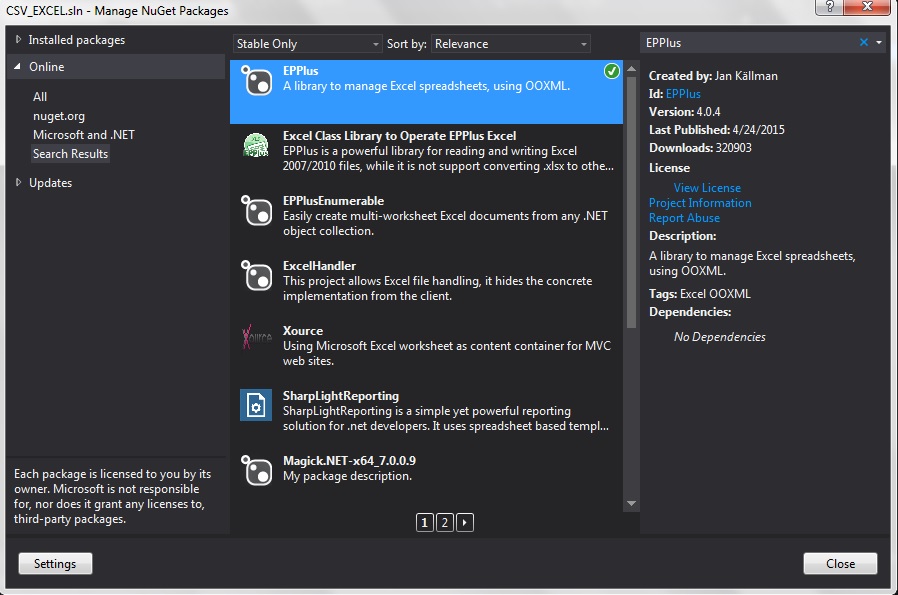This screenshot has height=595, width=898.
Task: Click the Xource package logo
Action: point(256,337)
